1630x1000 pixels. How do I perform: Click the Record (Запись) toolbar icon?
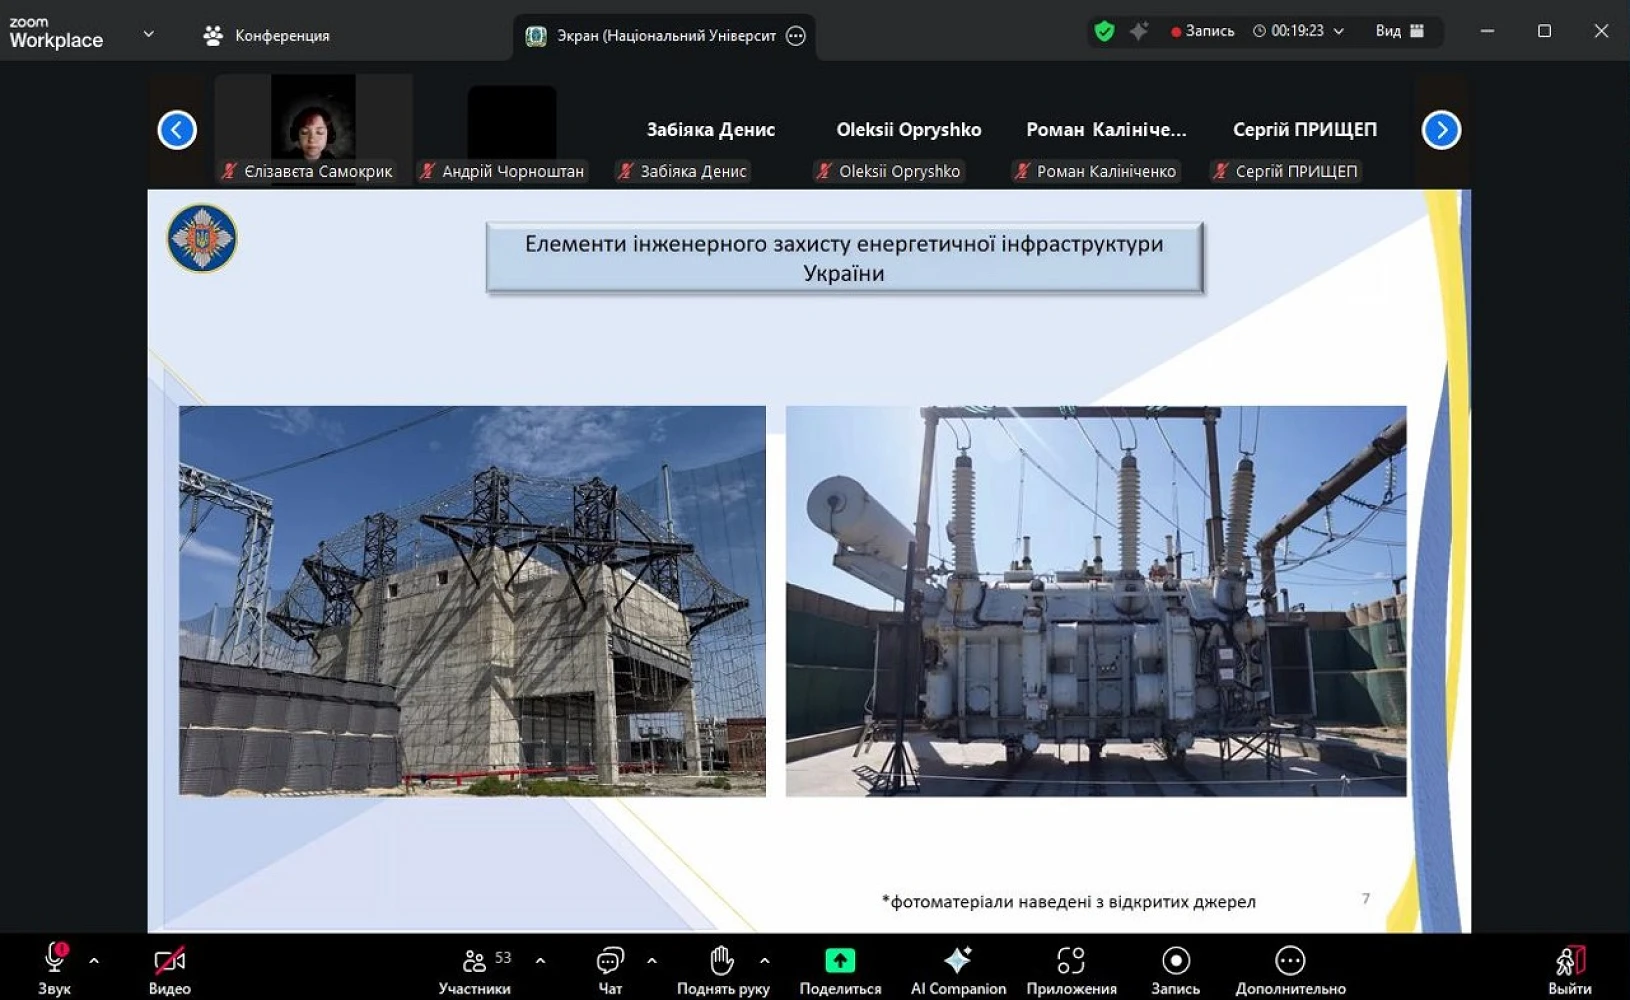(1175, 961)
